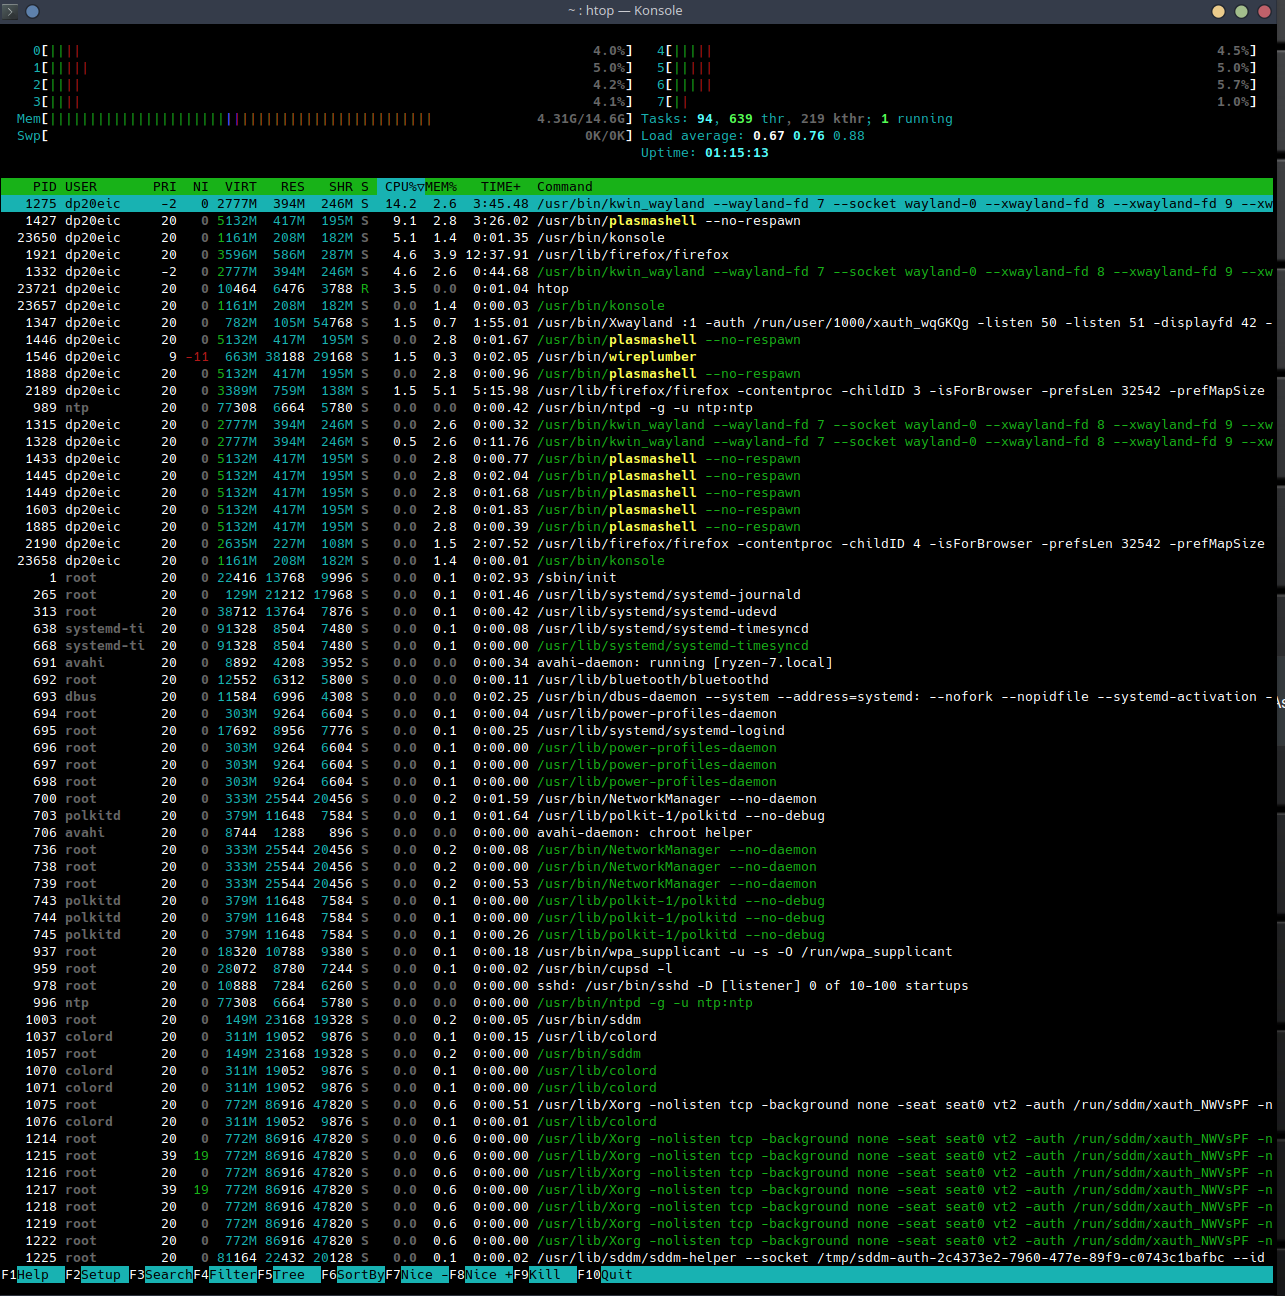The width and height of the screenshot is (1285, 1296).
Task: Select firefox process row PID 1921
Action: click(x=637, y=255)
